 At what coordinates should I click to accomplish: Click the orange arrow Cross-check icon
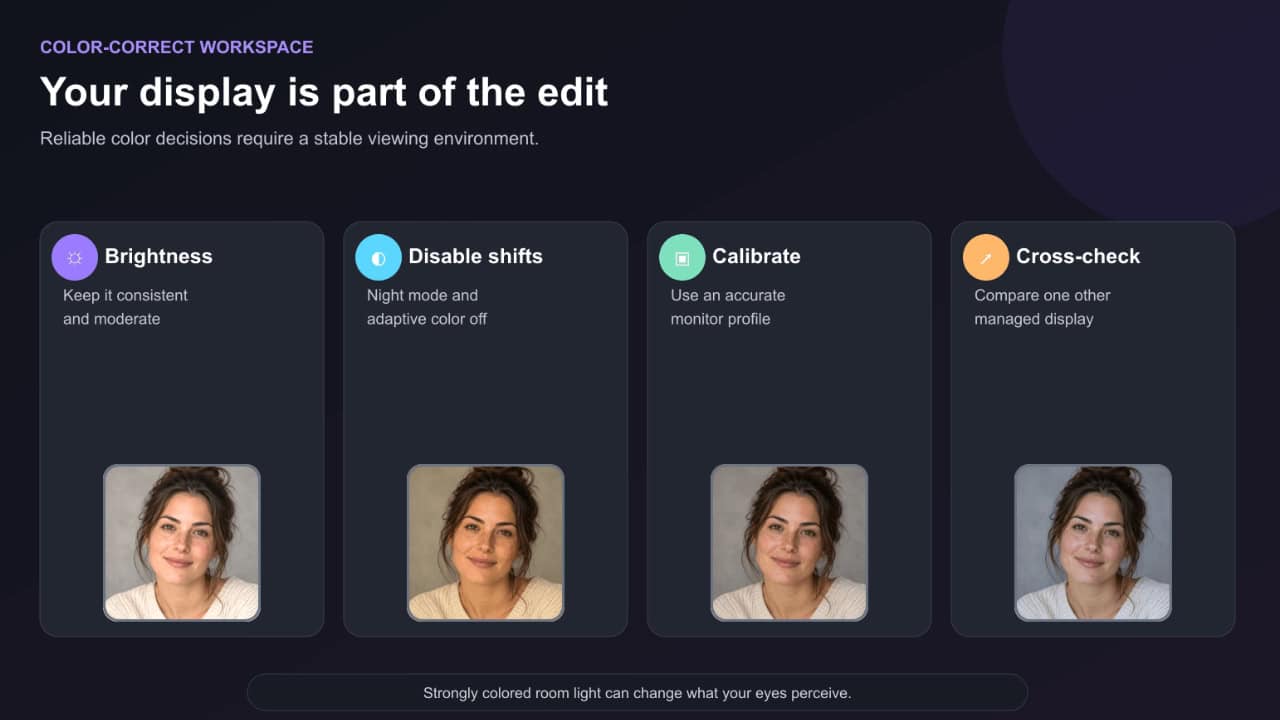(986, 257)
